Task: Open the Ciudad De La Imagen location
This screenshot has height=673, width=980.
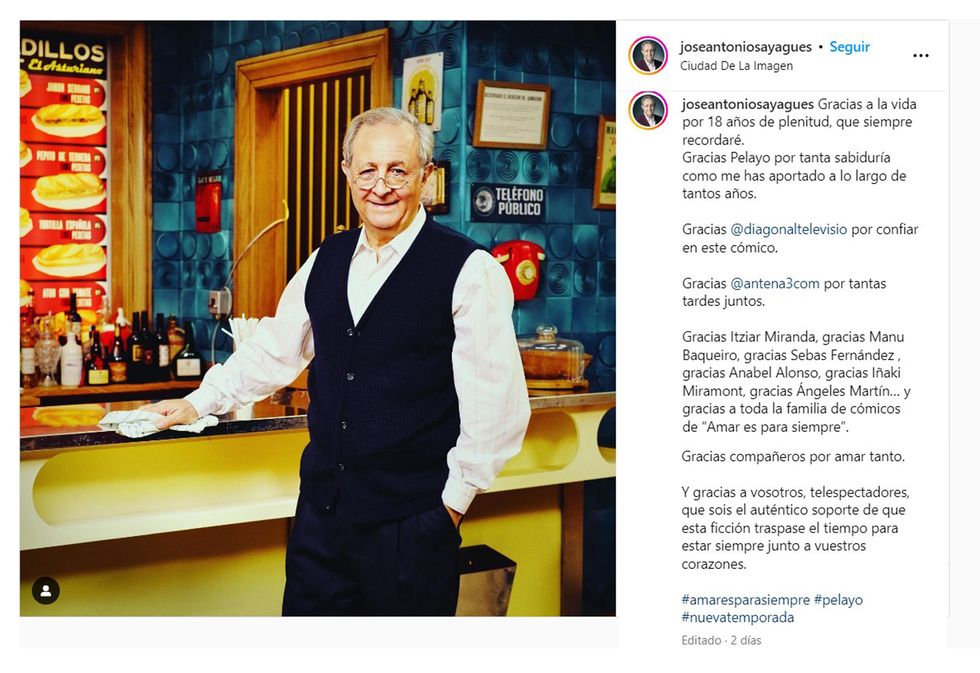Action: (x=736, y=66)
